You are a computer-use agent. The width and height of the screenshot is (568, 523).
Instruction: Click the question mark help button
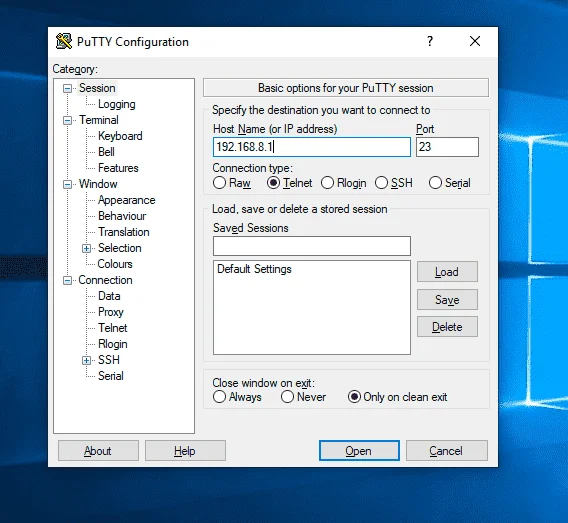click(x=430, y=41)
